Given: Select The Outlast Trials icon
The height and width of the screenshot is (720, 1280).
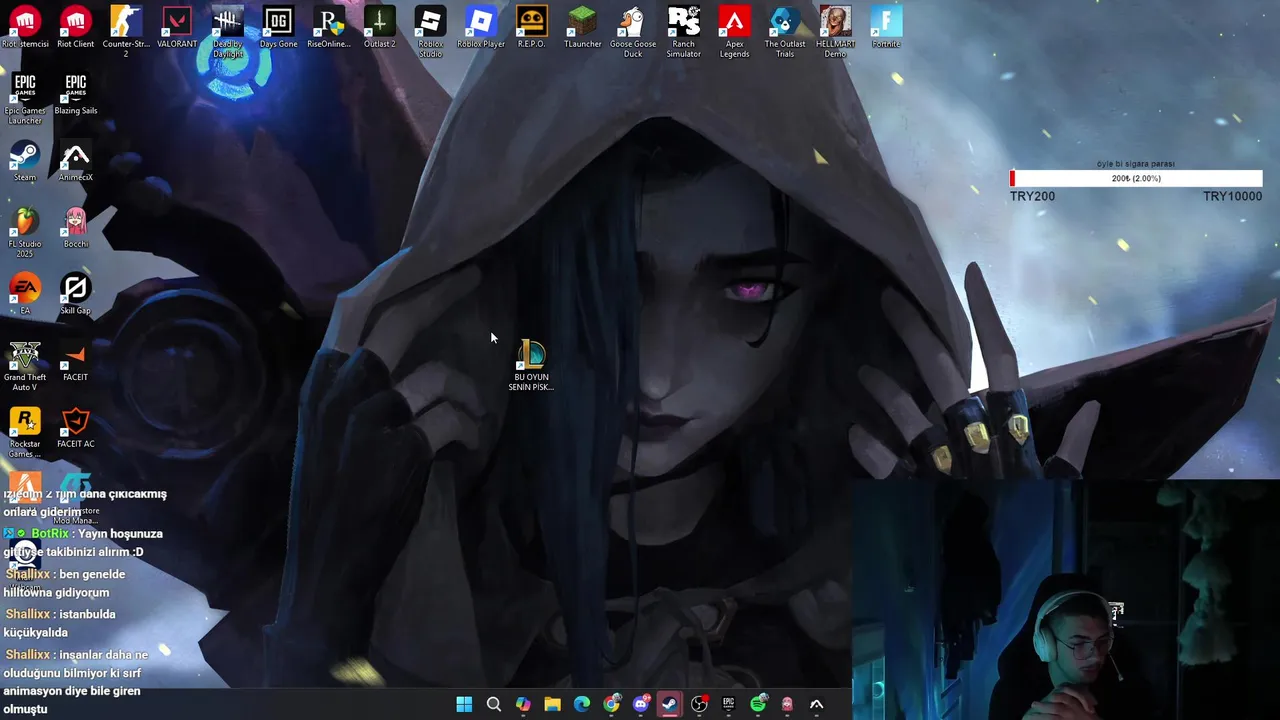Looking at the screenshot, I should tap(785, 32).
